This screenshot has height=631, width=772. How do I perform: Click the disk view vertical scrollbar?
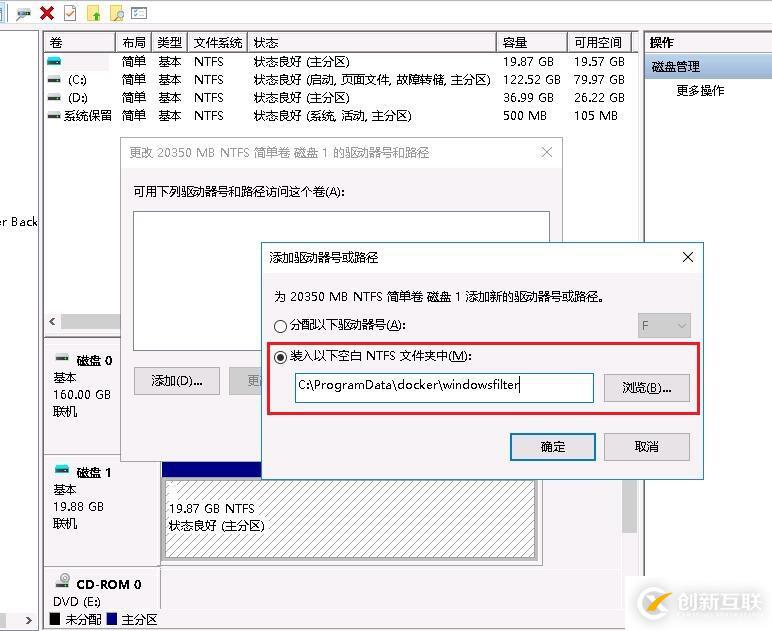coord(629,507)
